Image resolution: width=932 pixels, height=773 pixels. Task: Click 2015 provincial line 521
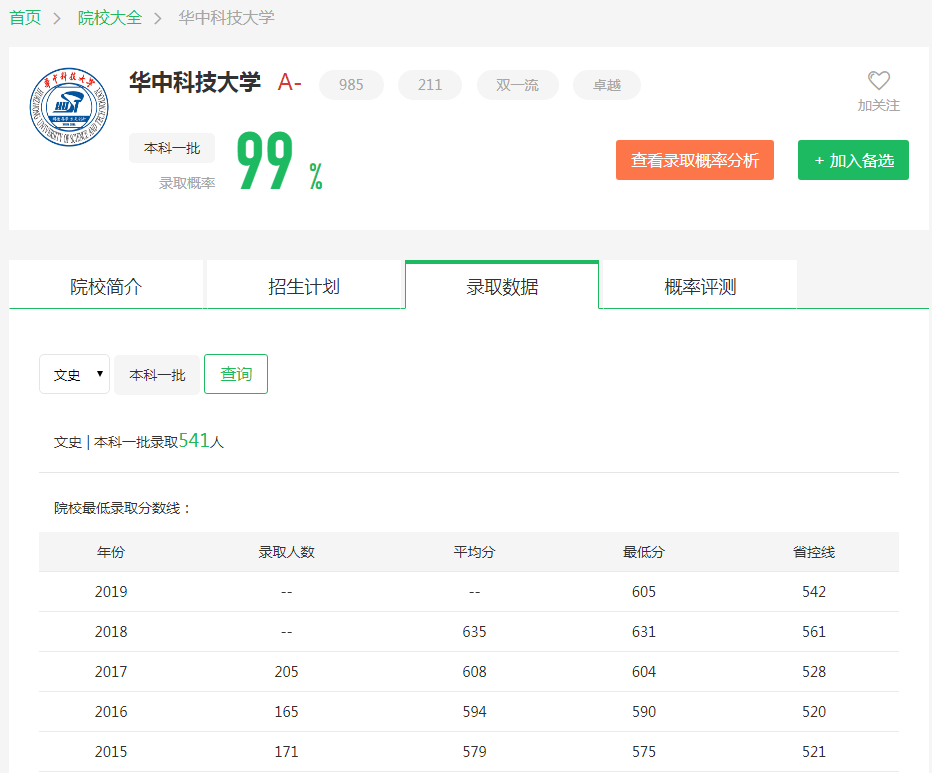coord(814,752)
